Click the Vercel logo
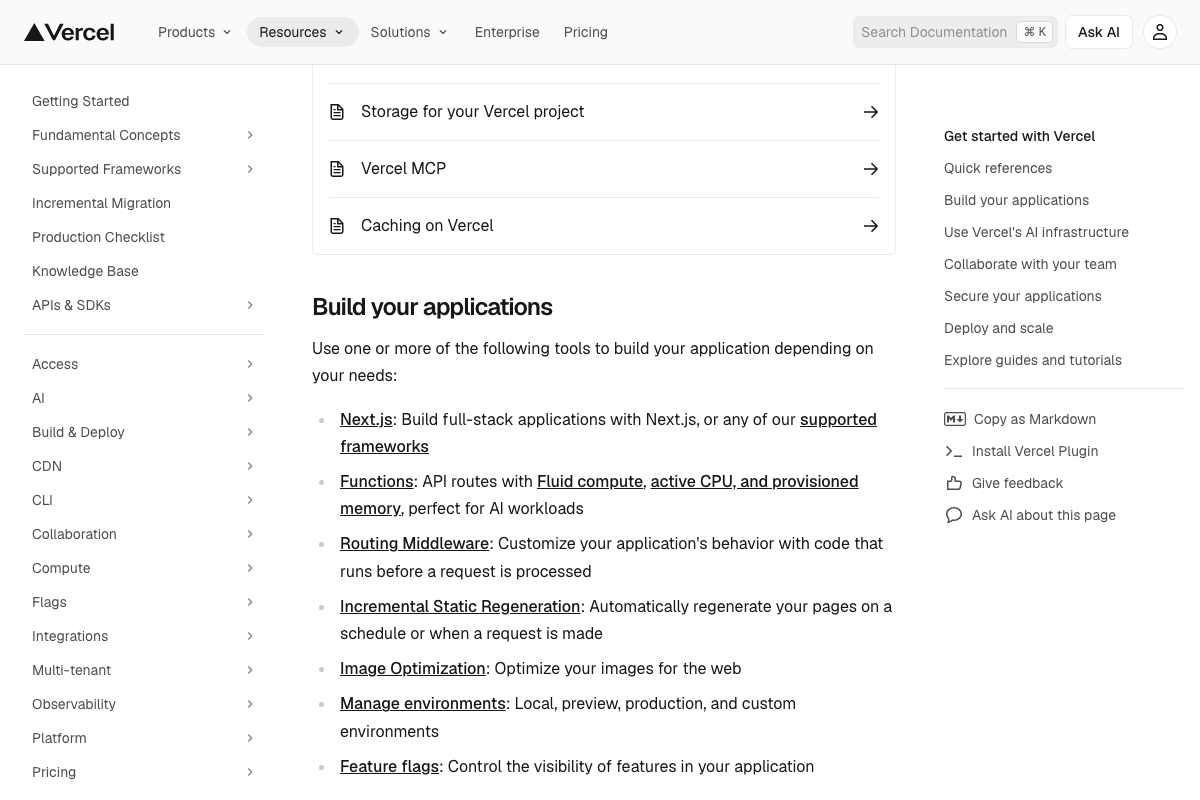Image resolution: width=1200 pixels, height=800 pixels. point(69,32)
